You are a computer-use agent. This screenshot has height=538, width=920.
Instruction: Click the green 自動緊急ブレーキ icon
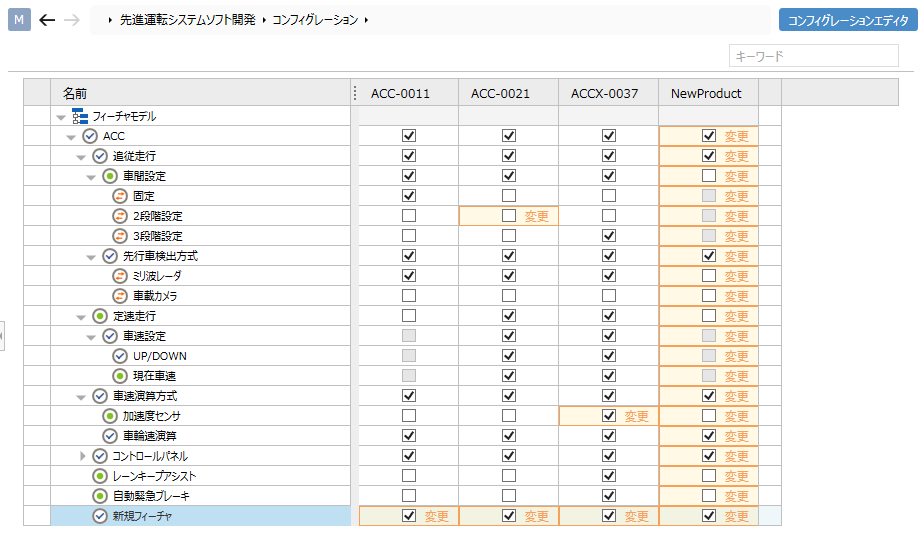(x=100, y=496)
